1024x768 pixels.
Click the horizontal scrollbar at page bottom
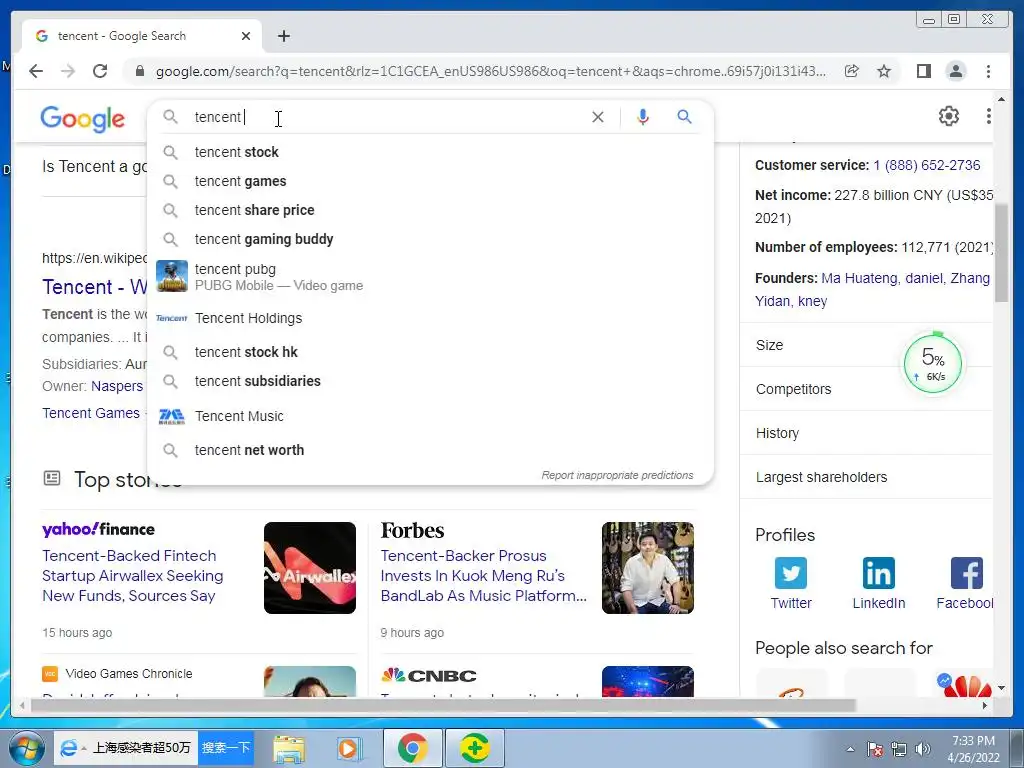tap(443, 705)
